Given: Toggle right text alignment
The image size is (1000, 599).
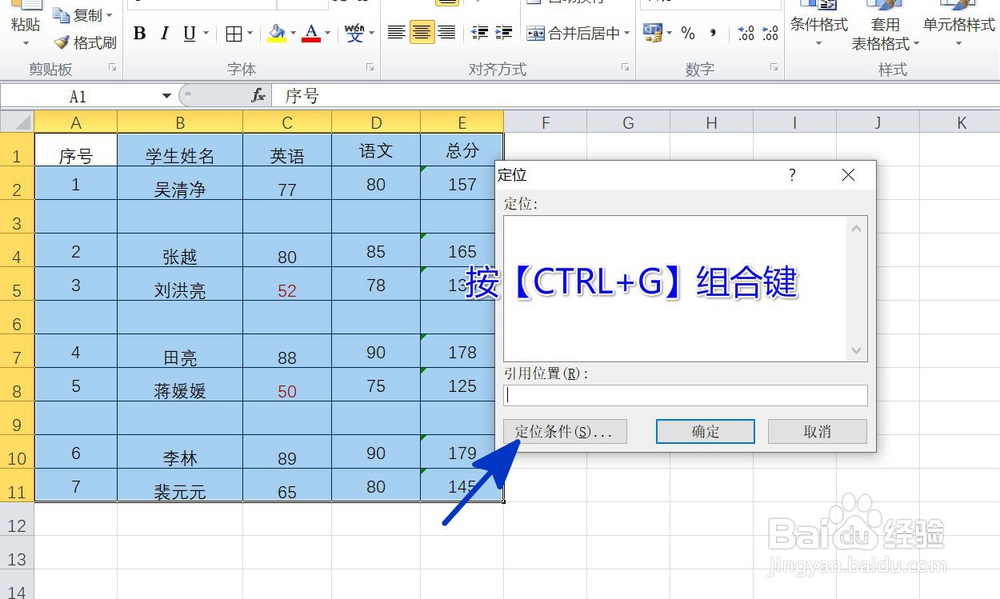Looking at the screenshot, I should tap(445, 30).
